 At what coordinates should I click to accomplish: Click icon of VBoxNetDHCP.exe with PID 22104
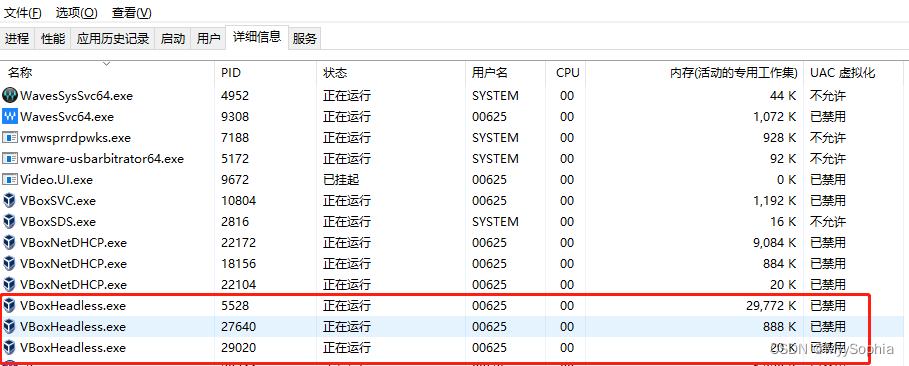tap(10, 284)
